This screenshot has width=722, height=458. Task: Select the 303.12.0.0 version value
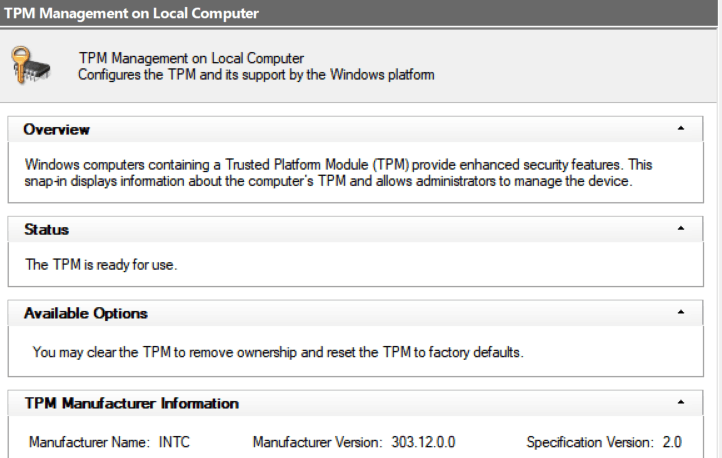pyautogui.click(x=423, y=442)
